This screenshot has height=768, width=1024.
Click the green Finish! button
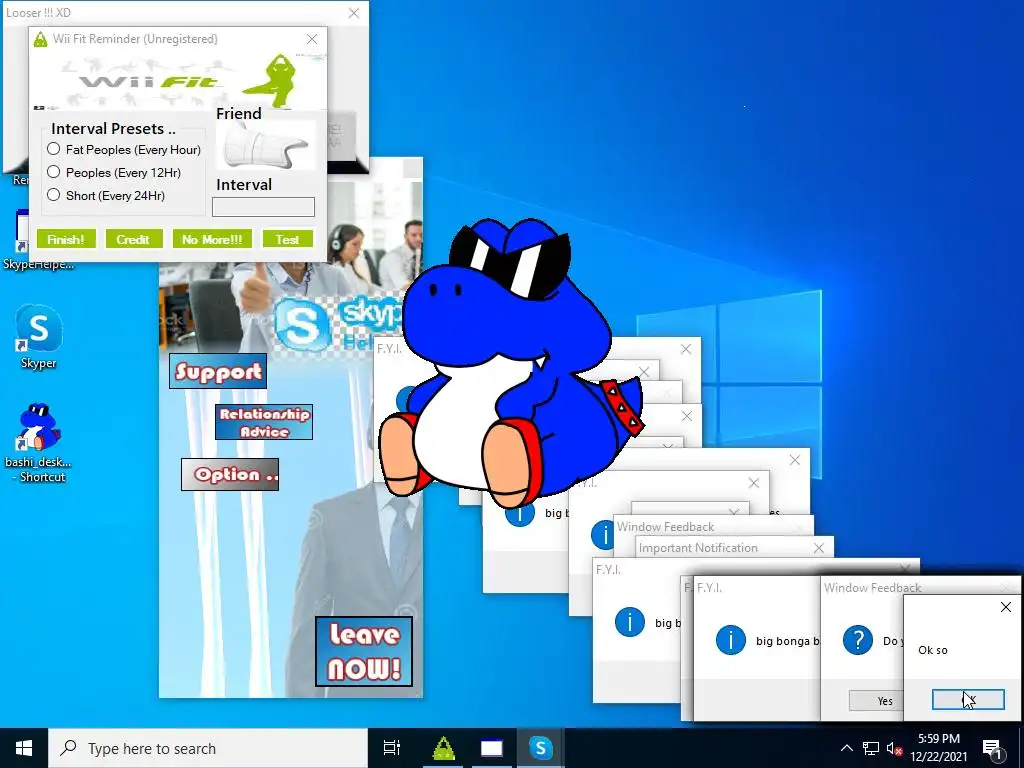click(x=66, y=239)
